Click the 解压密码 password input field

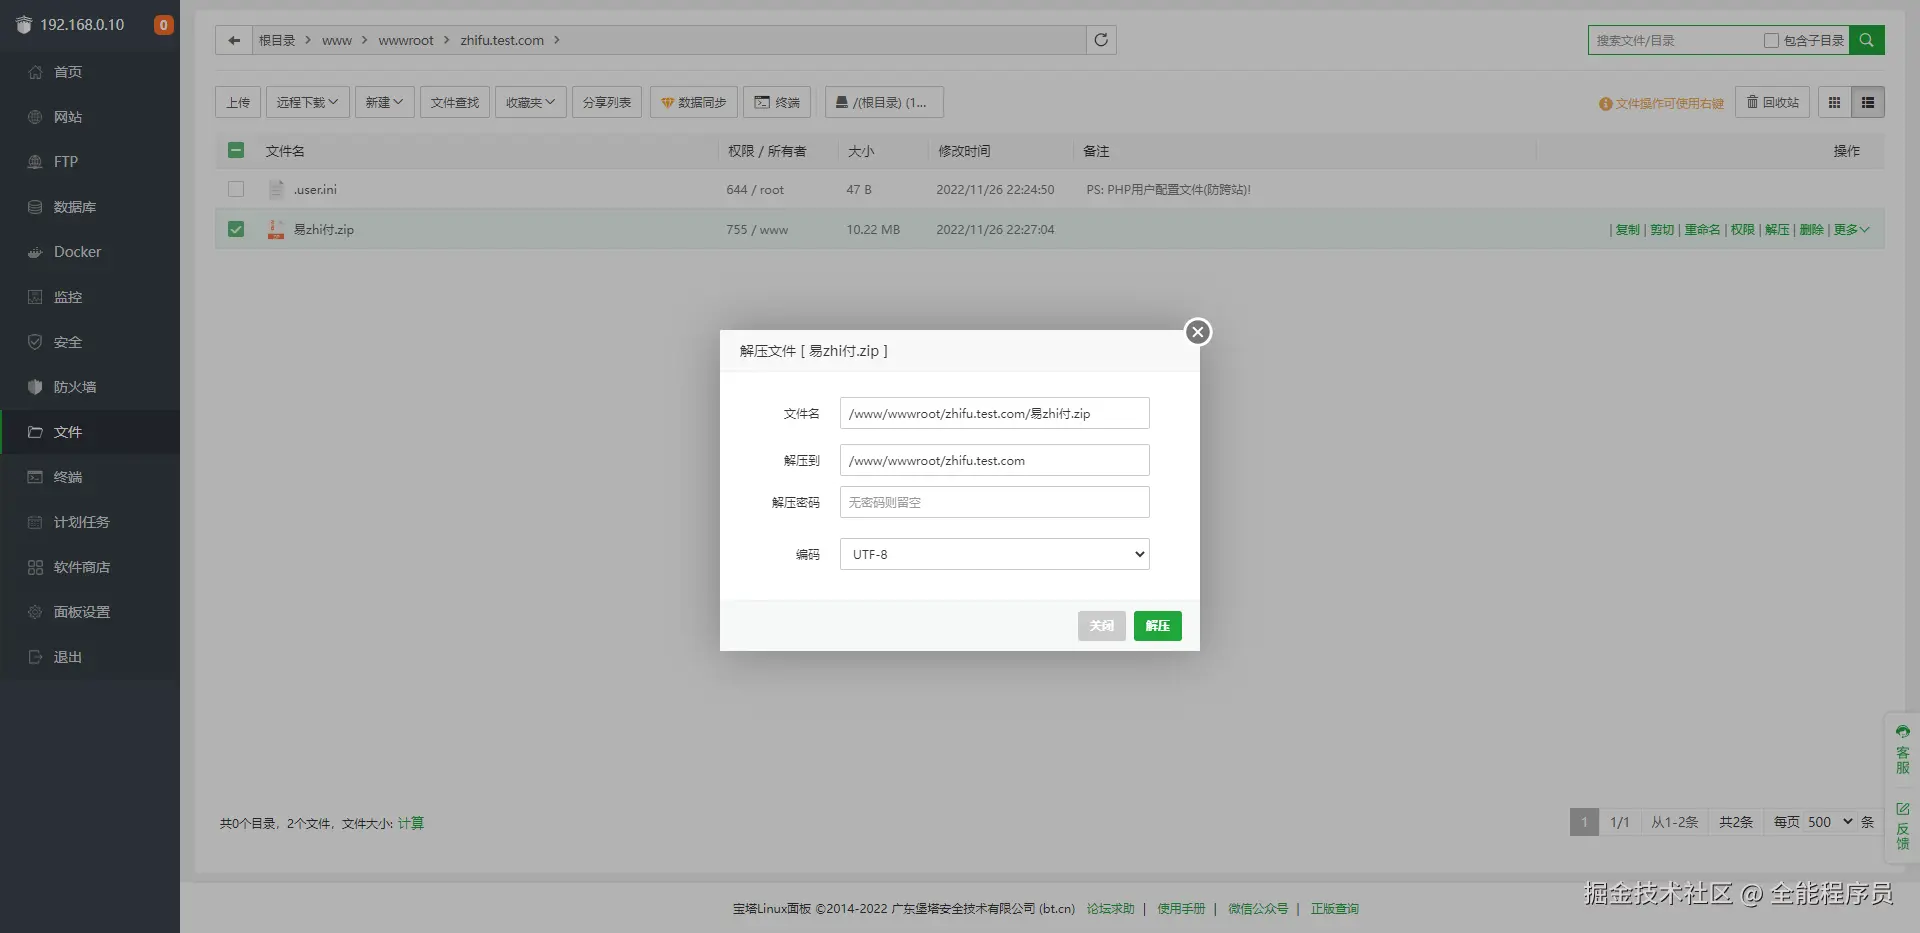[x=995, y=502]
